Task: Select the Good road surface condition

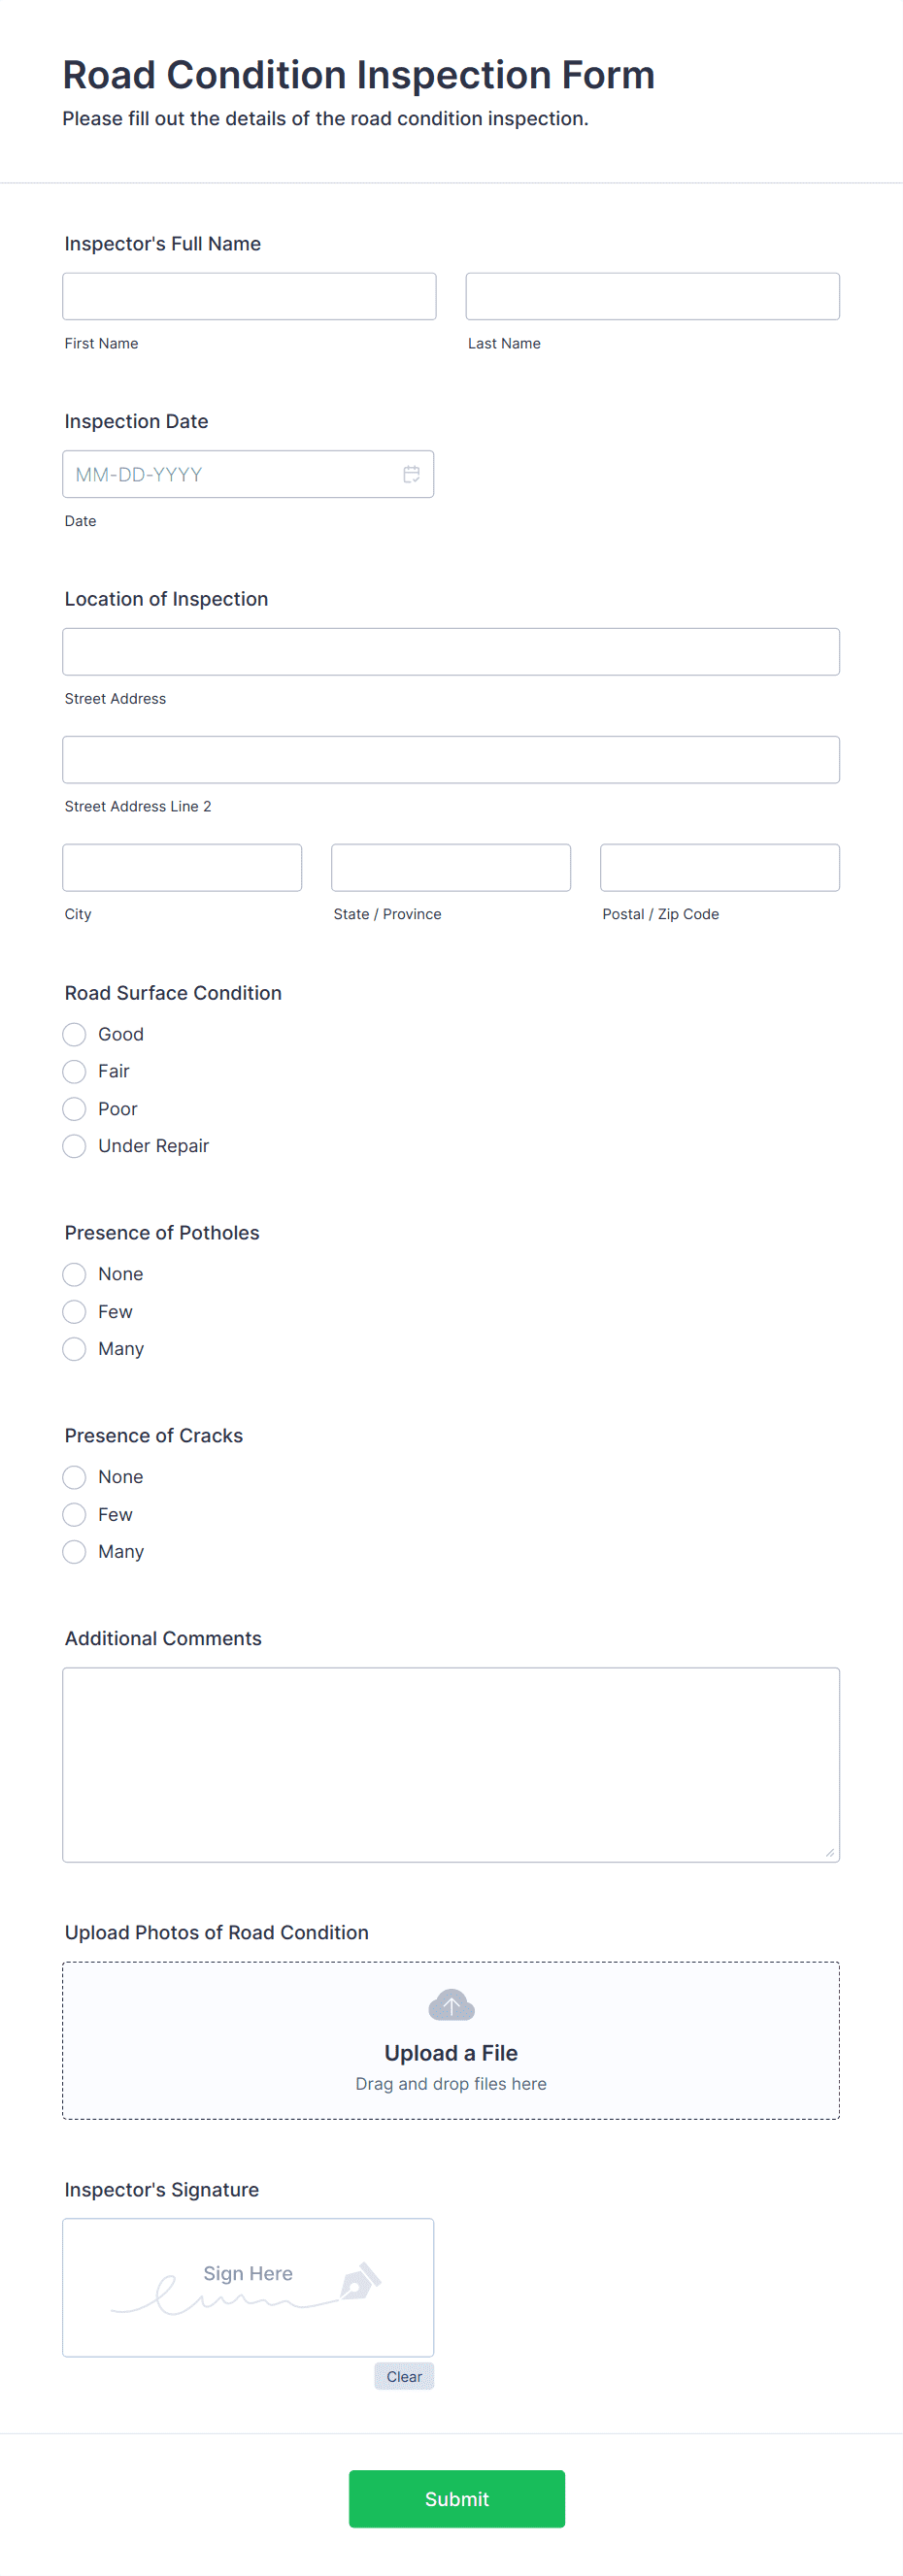Action: pyautogui.click(x=74, y=1034)
